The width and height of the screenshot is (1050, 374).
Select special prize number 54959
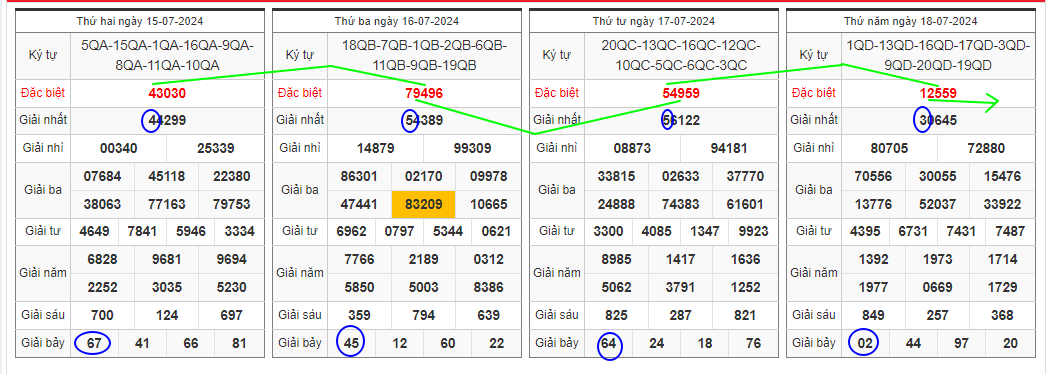[681, 94]
